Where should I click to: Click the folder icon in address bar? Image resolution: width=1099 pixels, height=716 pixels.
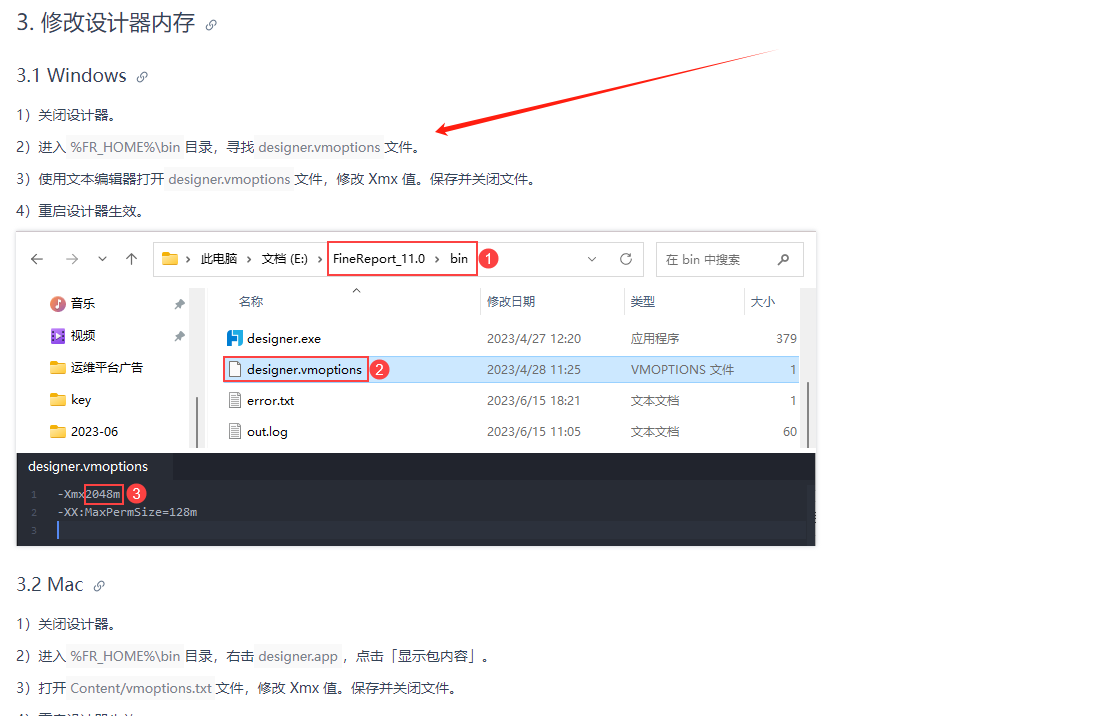(170, 259)
